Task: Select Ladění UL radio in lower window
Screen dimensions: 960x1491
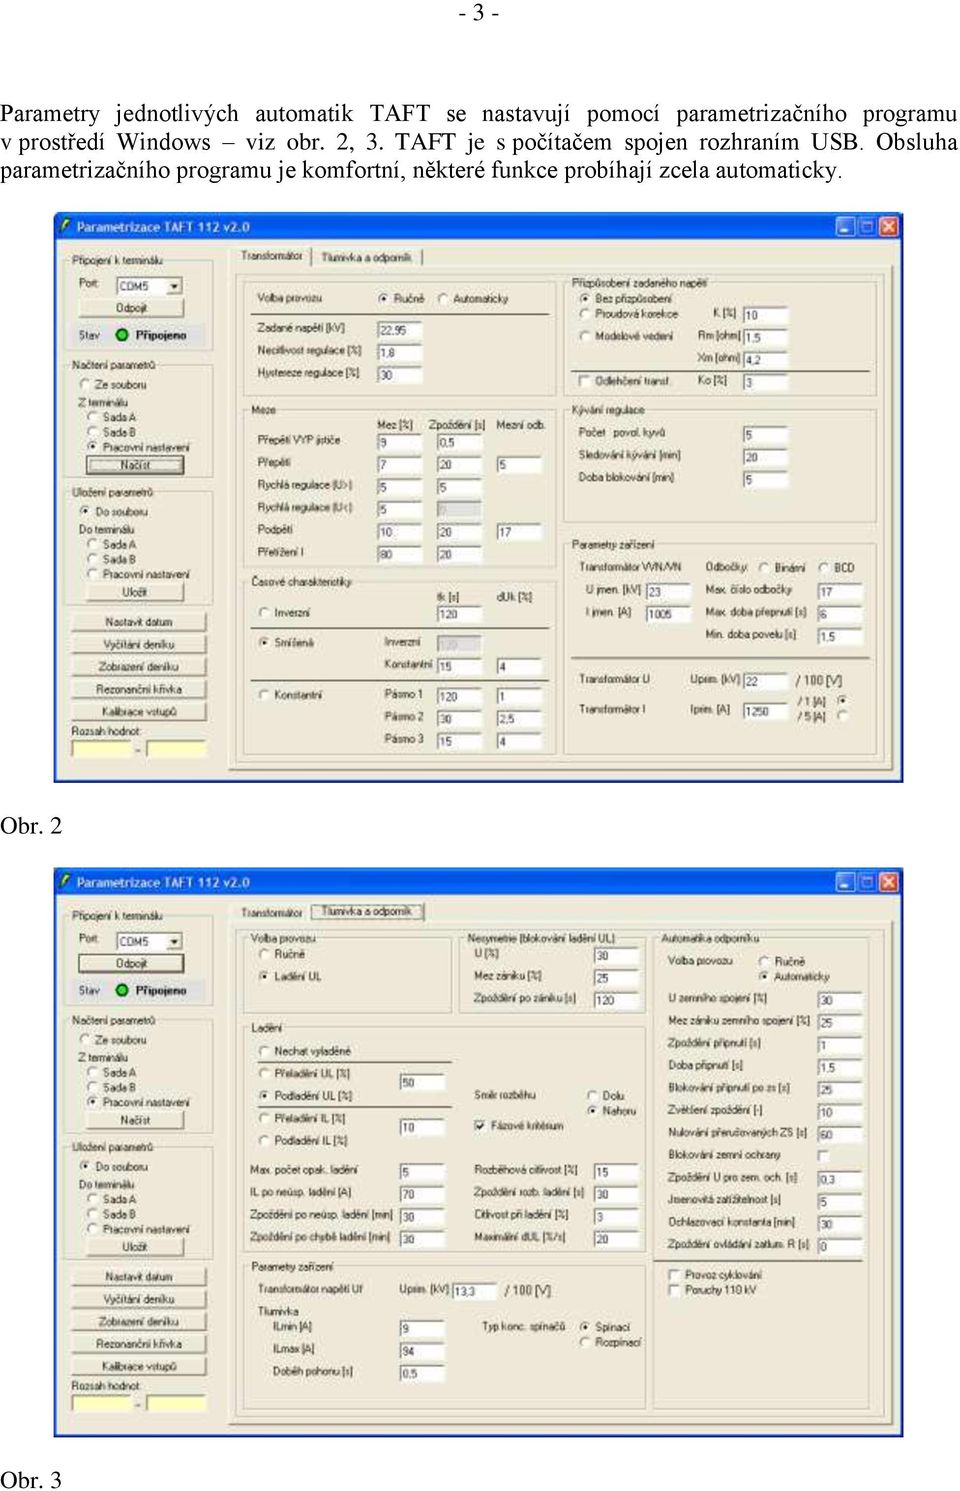Action: pos(264,976)
